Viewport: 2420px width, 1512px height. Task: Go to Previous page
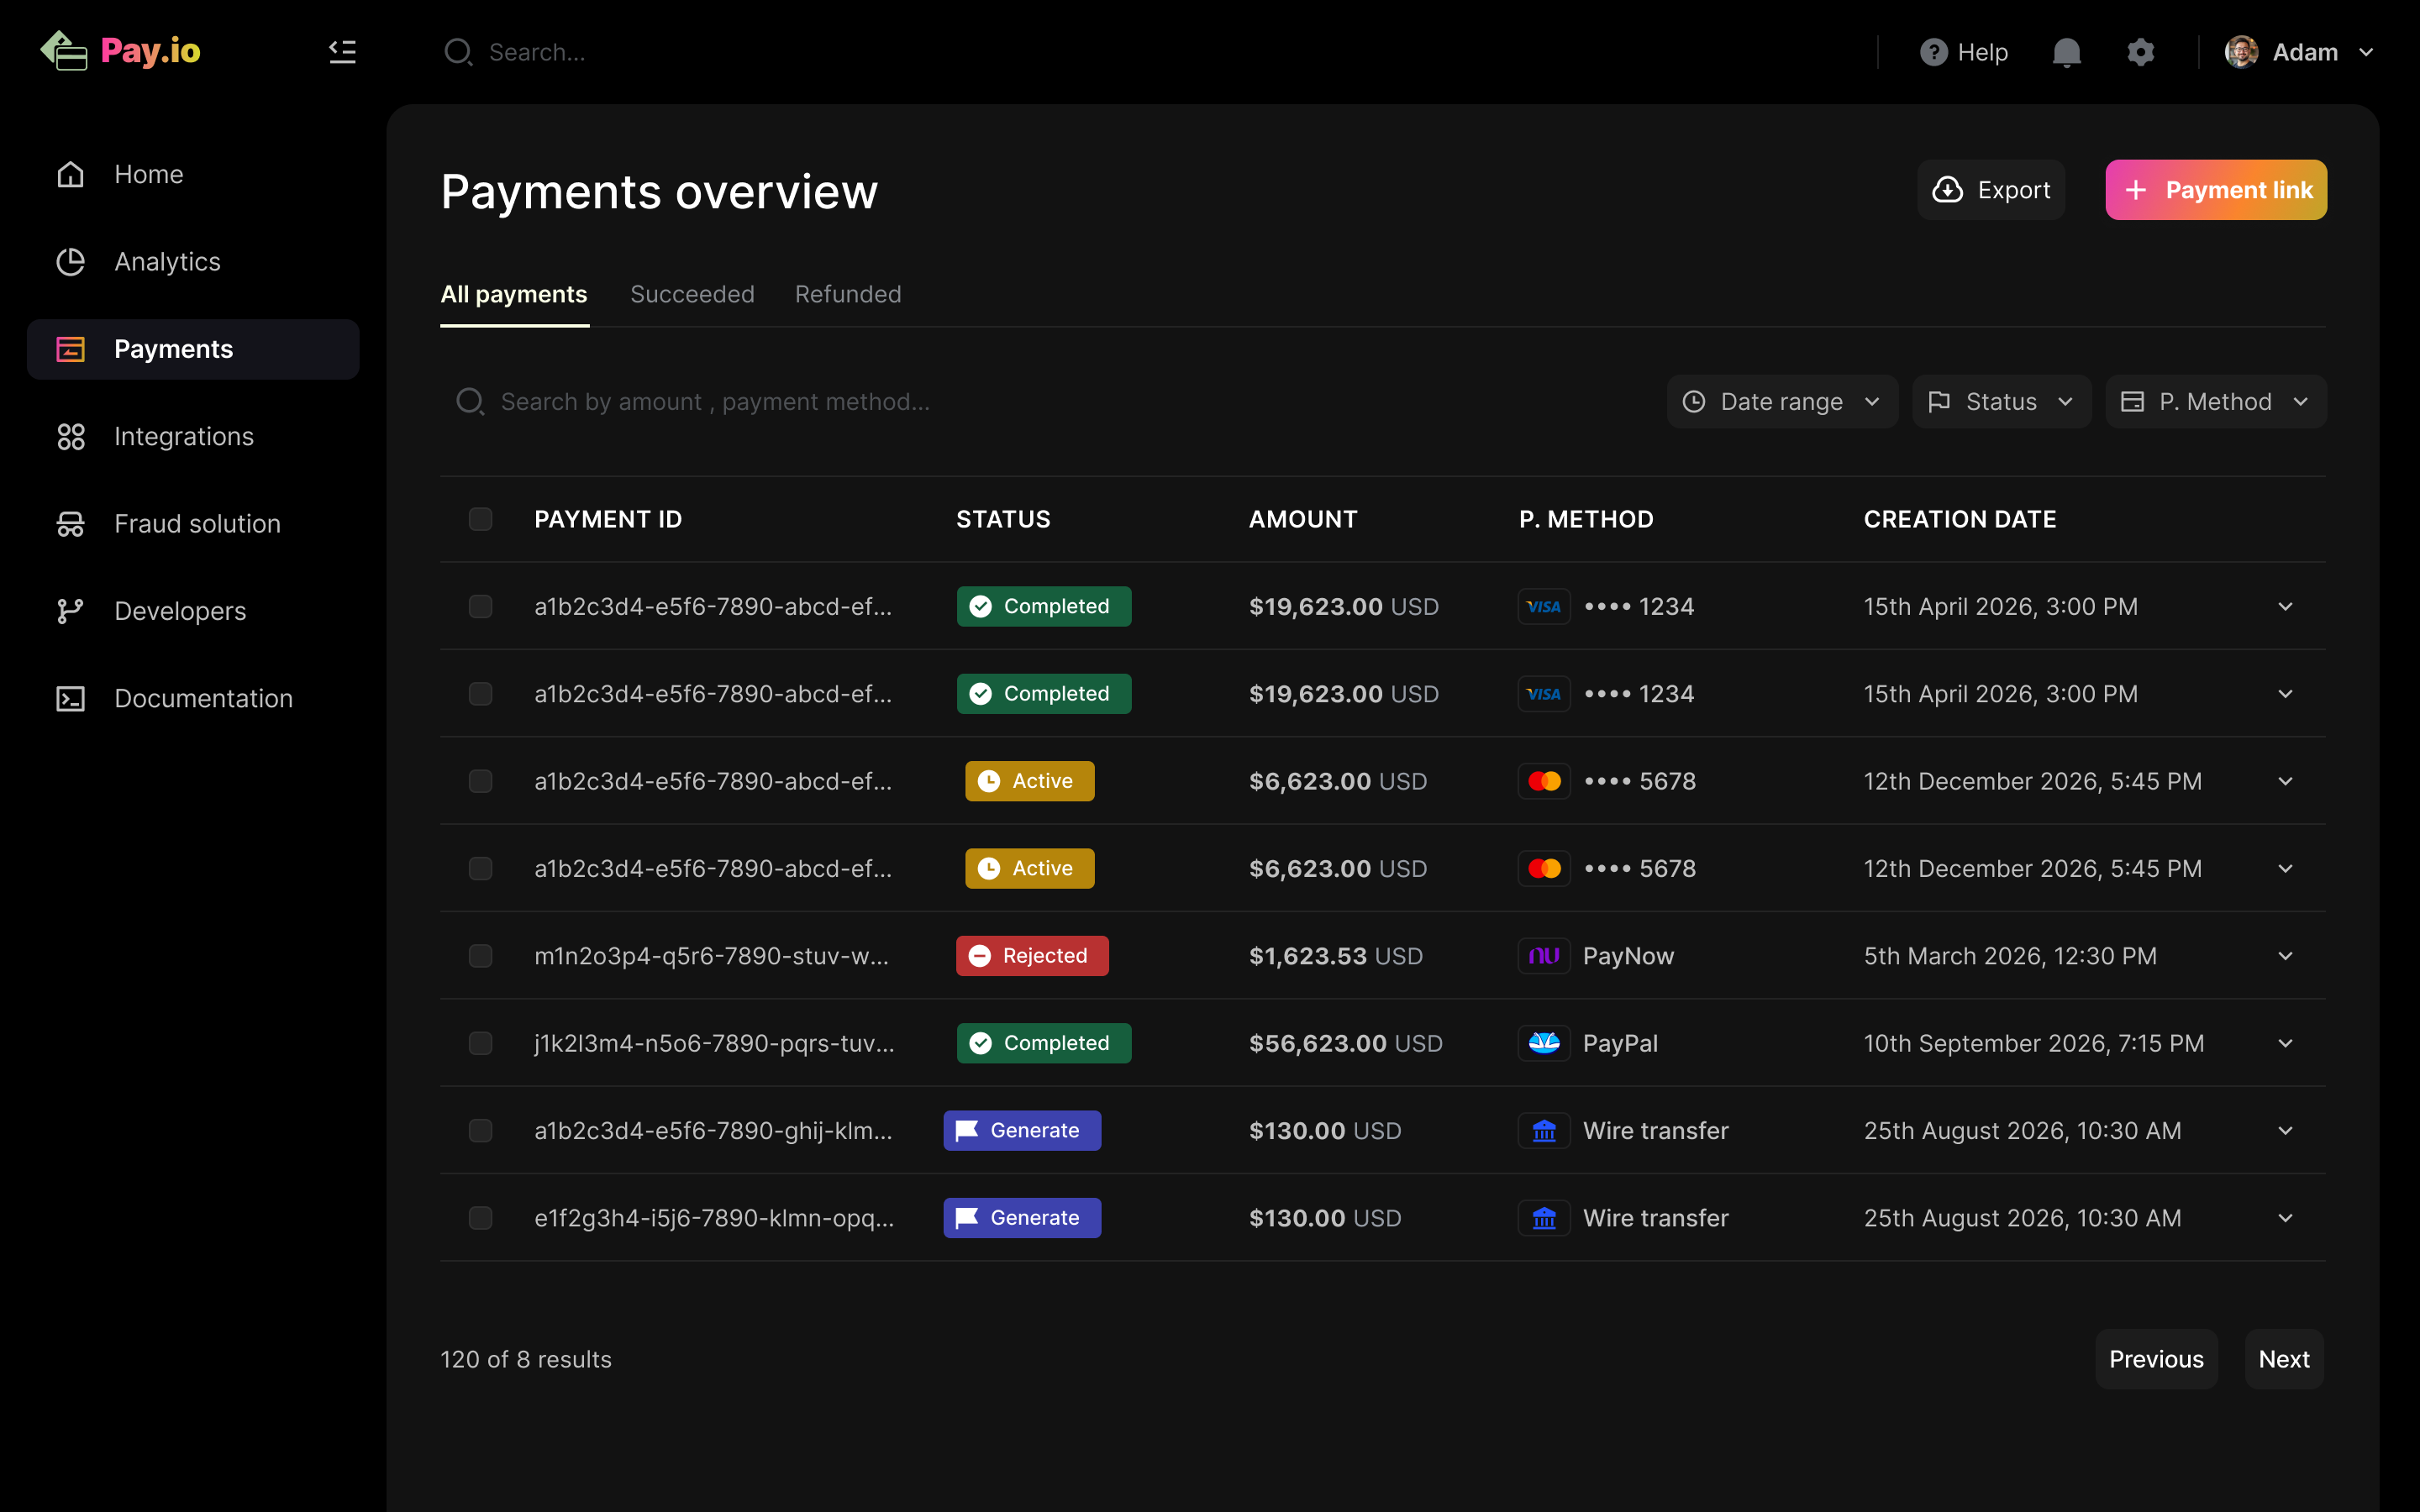(2156, 1359)
